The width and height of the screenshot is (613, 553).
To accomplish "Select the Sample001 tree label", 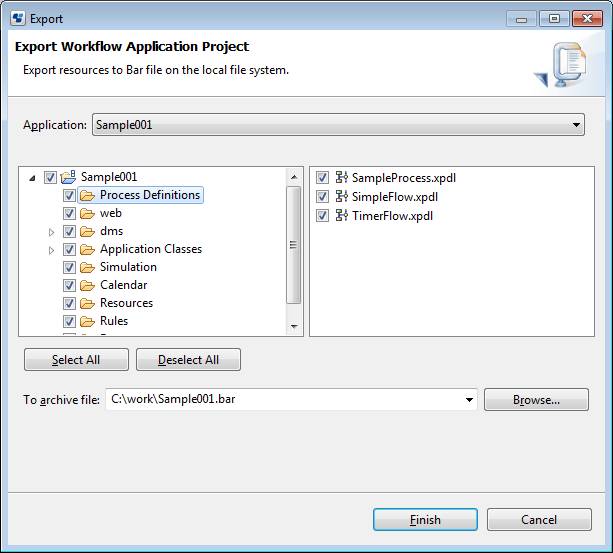I will 109,177.
